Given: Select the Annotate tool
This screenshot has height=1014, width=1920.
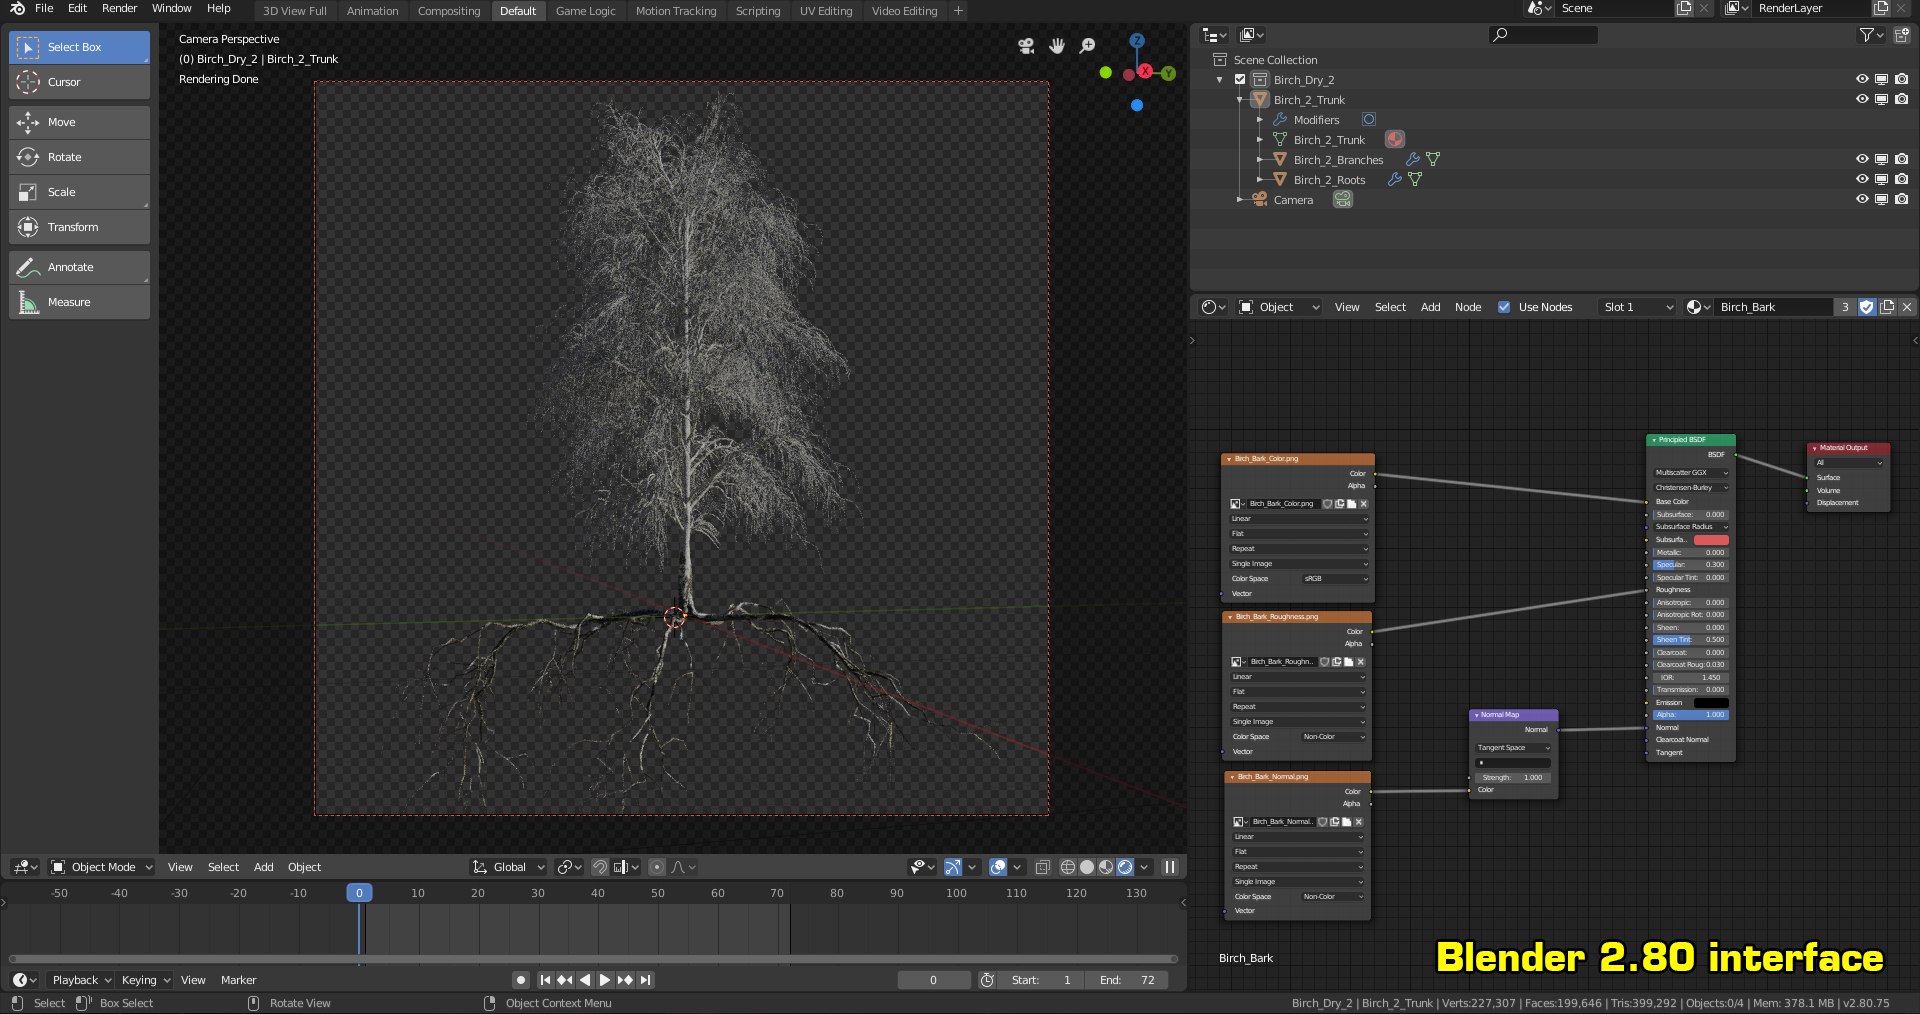Looking at the screenshot, I should (79, 267).
